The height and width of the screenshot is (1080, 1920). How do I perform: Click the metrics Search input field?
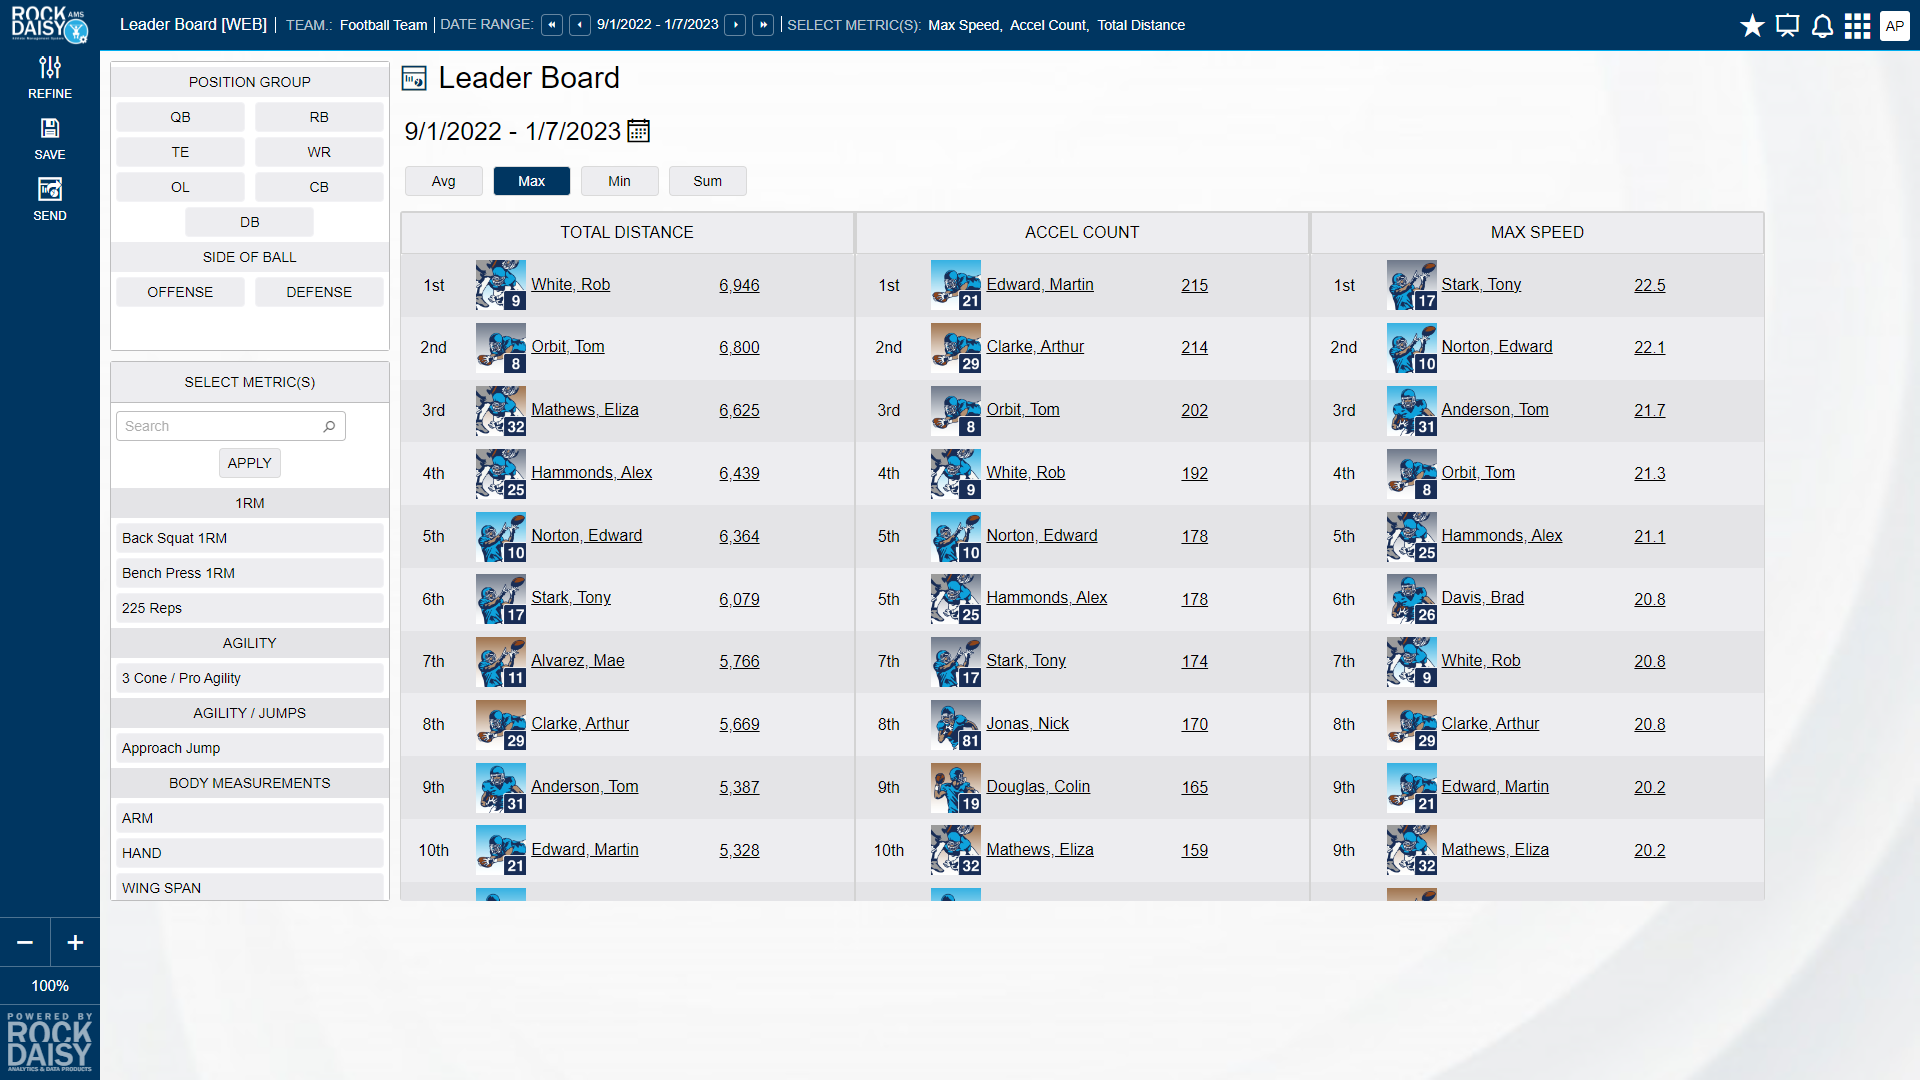(220, 426)
